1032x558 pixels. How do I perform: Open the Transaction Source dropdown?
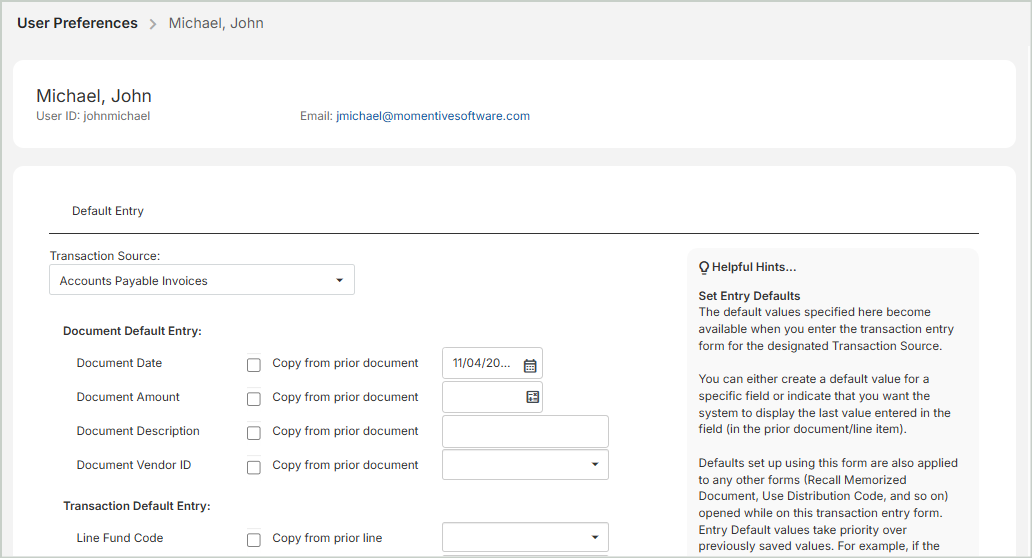201,281
